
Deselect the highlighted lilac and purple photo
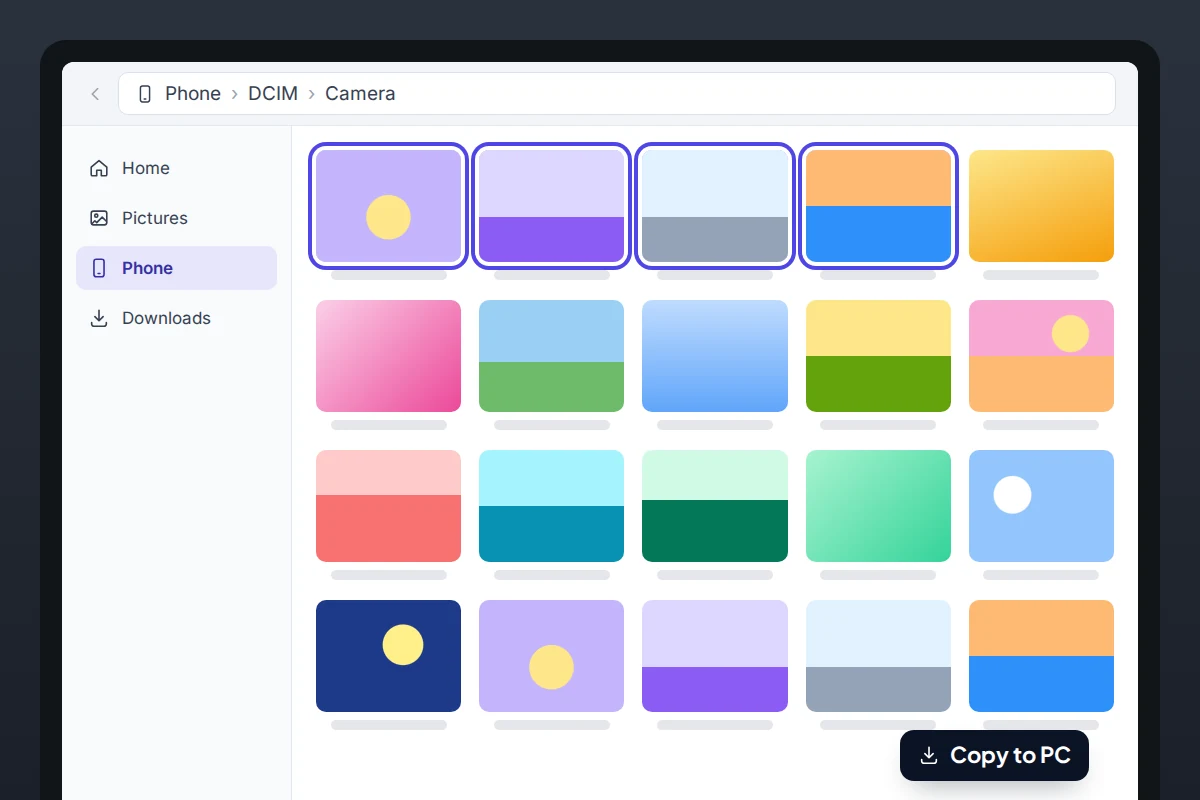[551, 206]
